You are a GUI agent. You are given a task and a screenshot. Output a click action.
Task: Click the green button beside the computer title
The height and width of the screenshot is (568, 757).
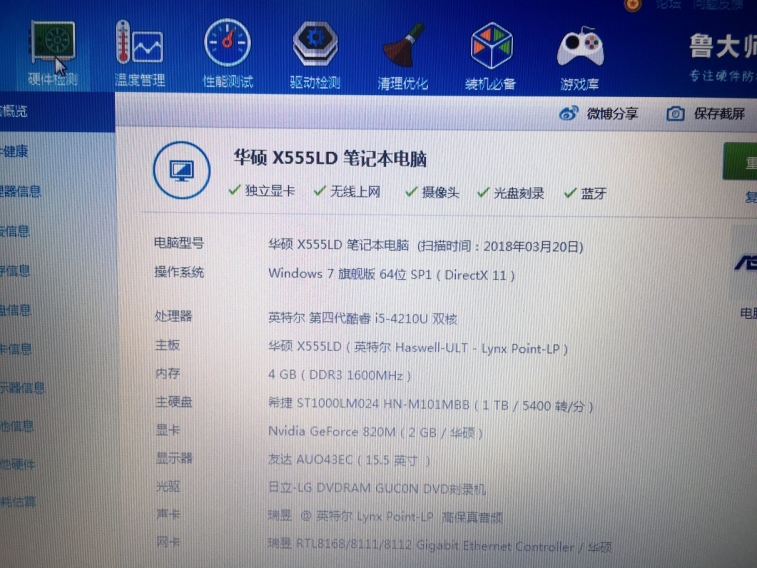point(740,162)
